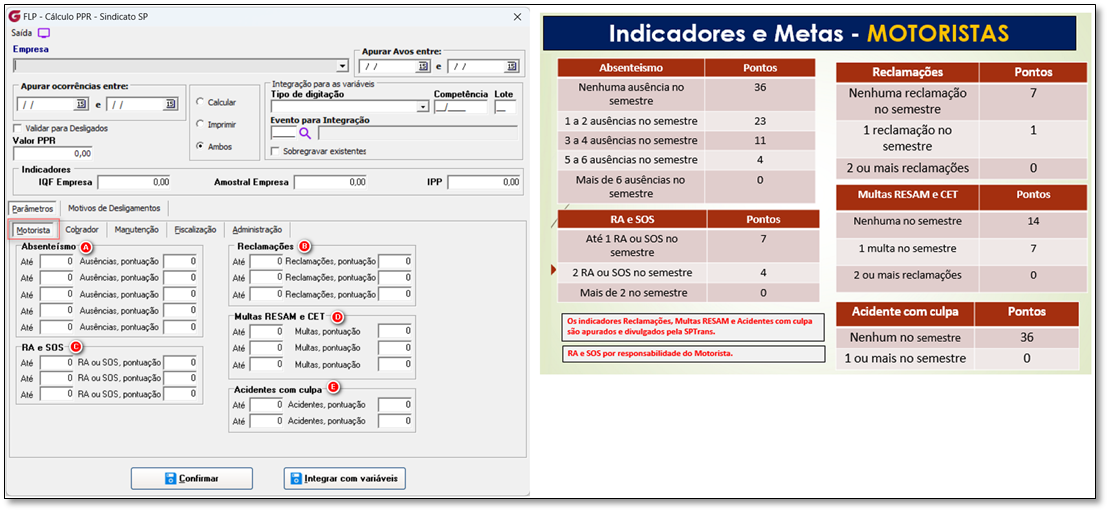Open the Manutenção tab
Image resolution: width=1109 pixels, height=512 pixels.
click(136, 230)
